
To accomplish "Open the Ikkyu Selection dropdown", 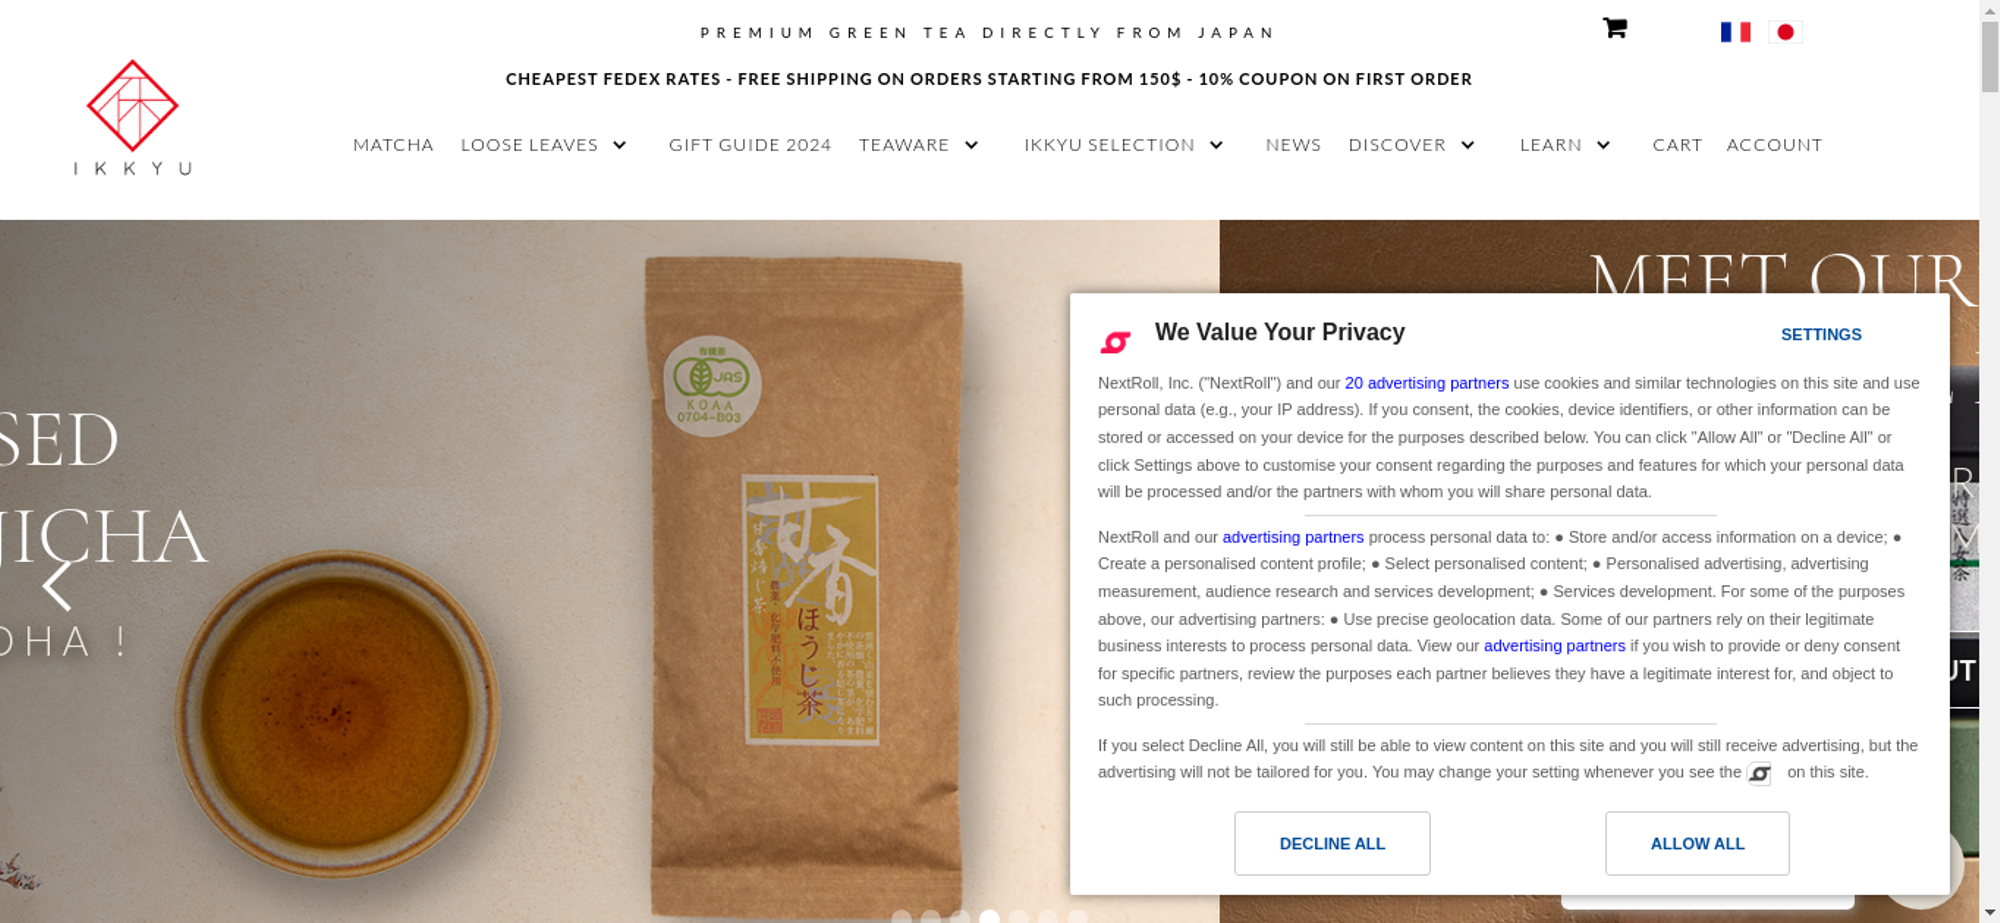I will click(x=1216, y=145).
